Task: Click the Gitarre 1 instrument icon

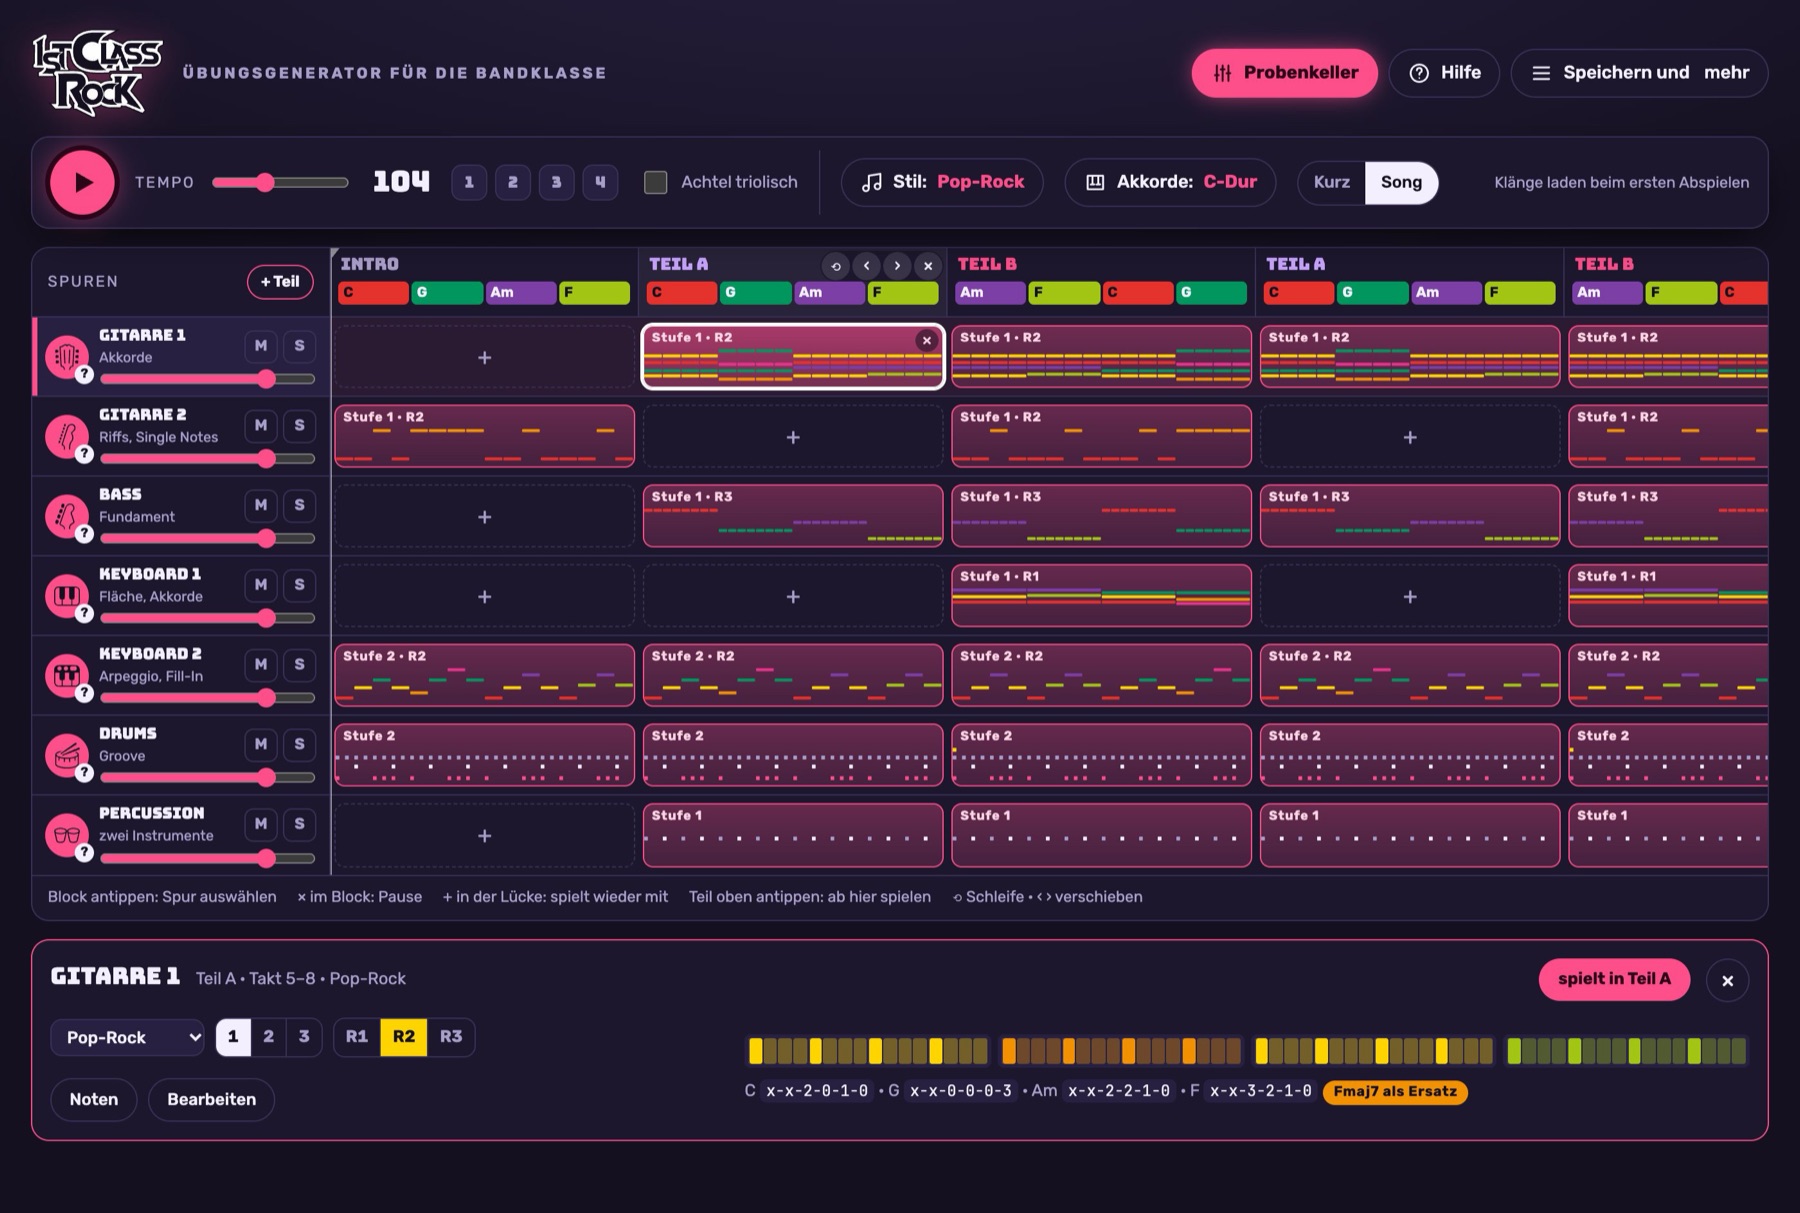Action: point(67,356)
